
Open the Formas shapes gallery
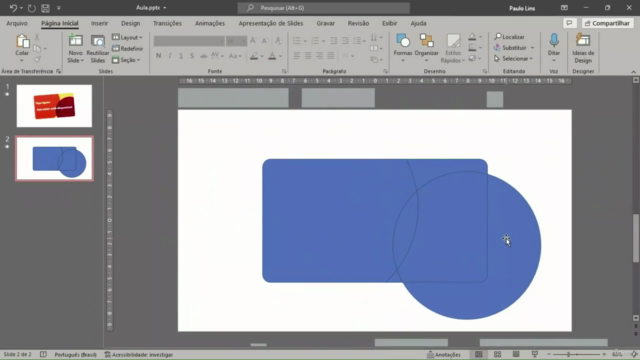[403, 48]
